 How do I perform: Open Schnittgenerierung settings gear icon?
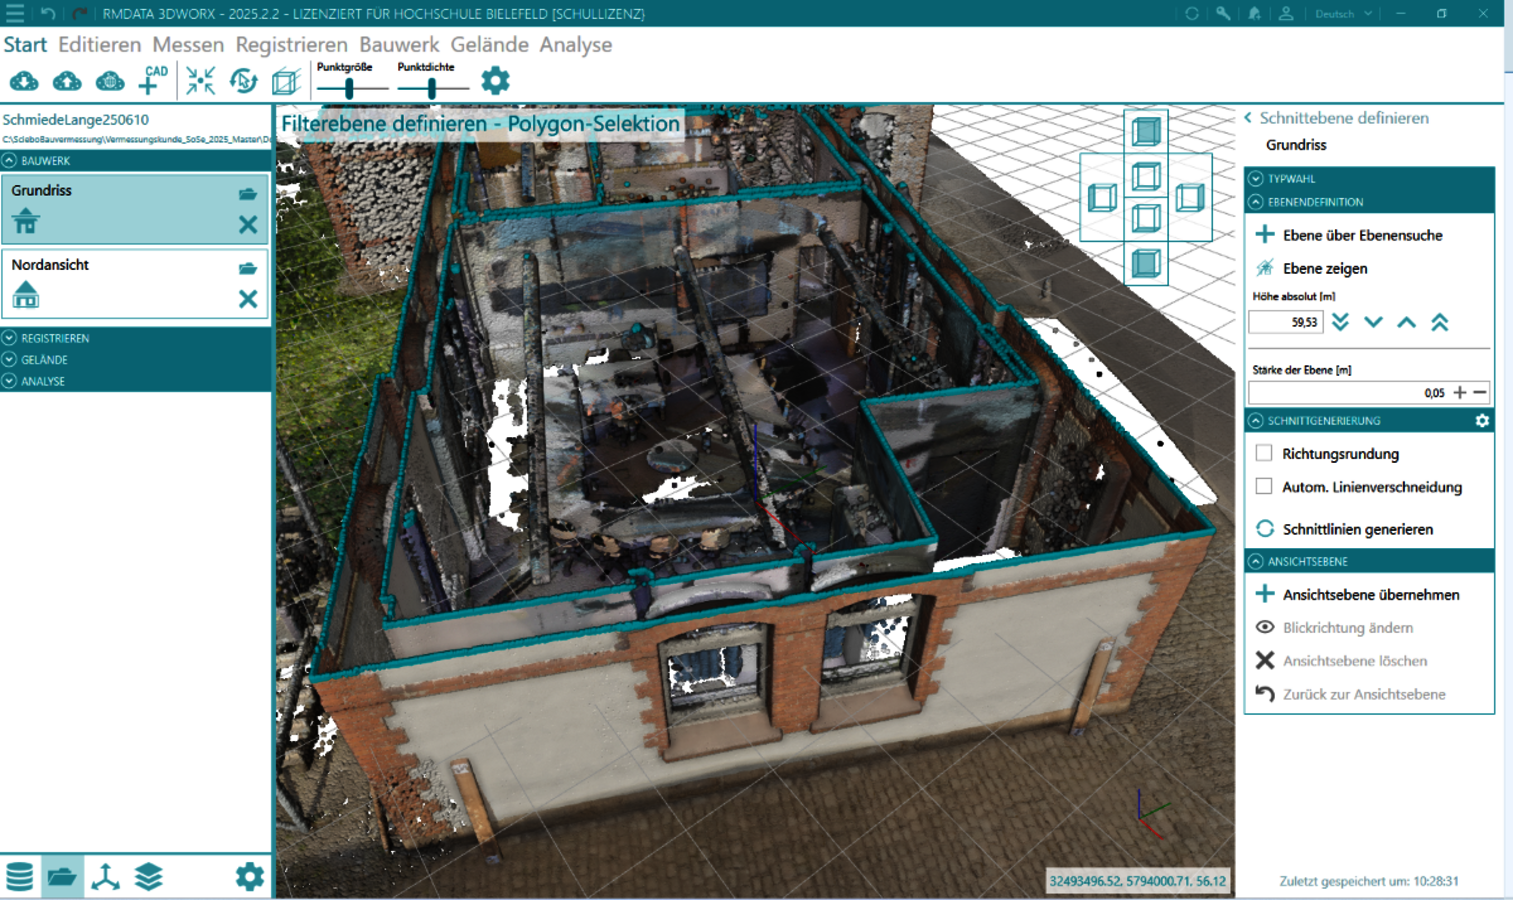point(1482,421)
